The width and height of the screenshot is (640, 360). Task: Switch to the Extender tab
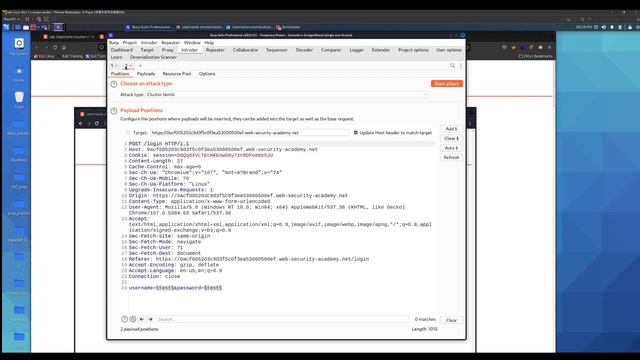coord(381,50)
